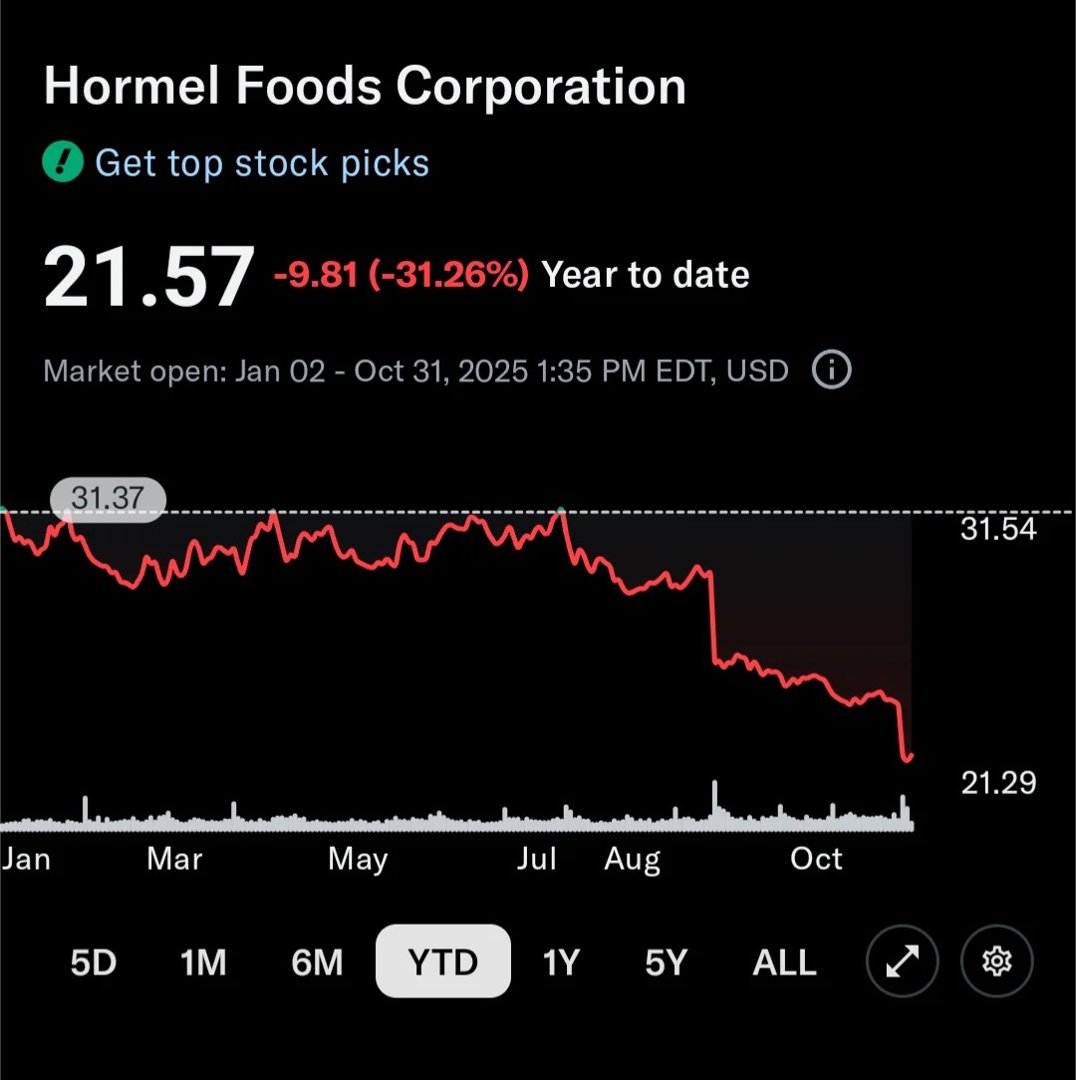
Task: Show the 6M chart range
Action: point(317,962)
